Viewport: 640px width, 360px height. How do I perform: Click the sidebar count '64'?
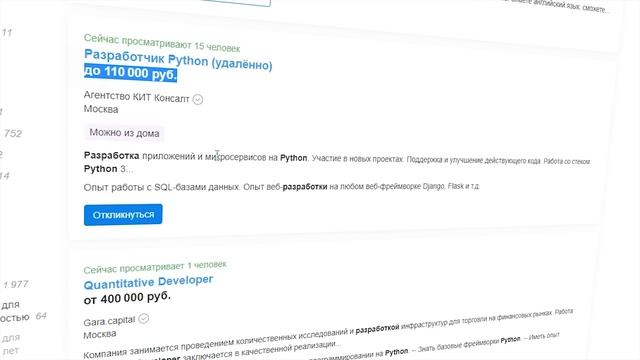pos(41,316)
